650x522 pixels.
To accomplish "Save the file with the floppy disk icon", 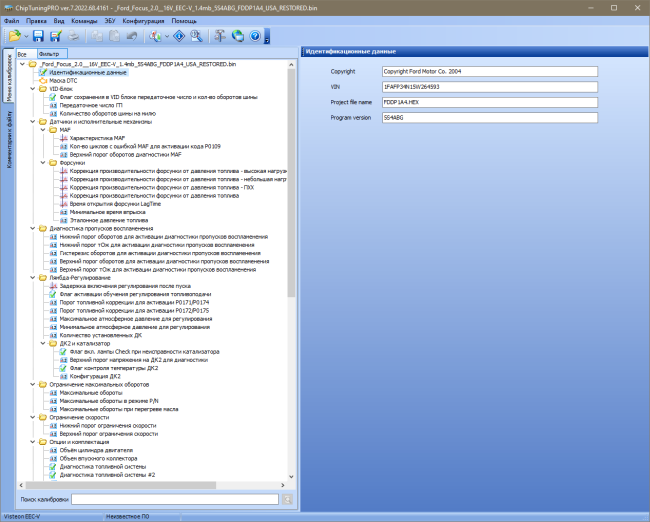I will pyautogui.click(x=38, y=36).
